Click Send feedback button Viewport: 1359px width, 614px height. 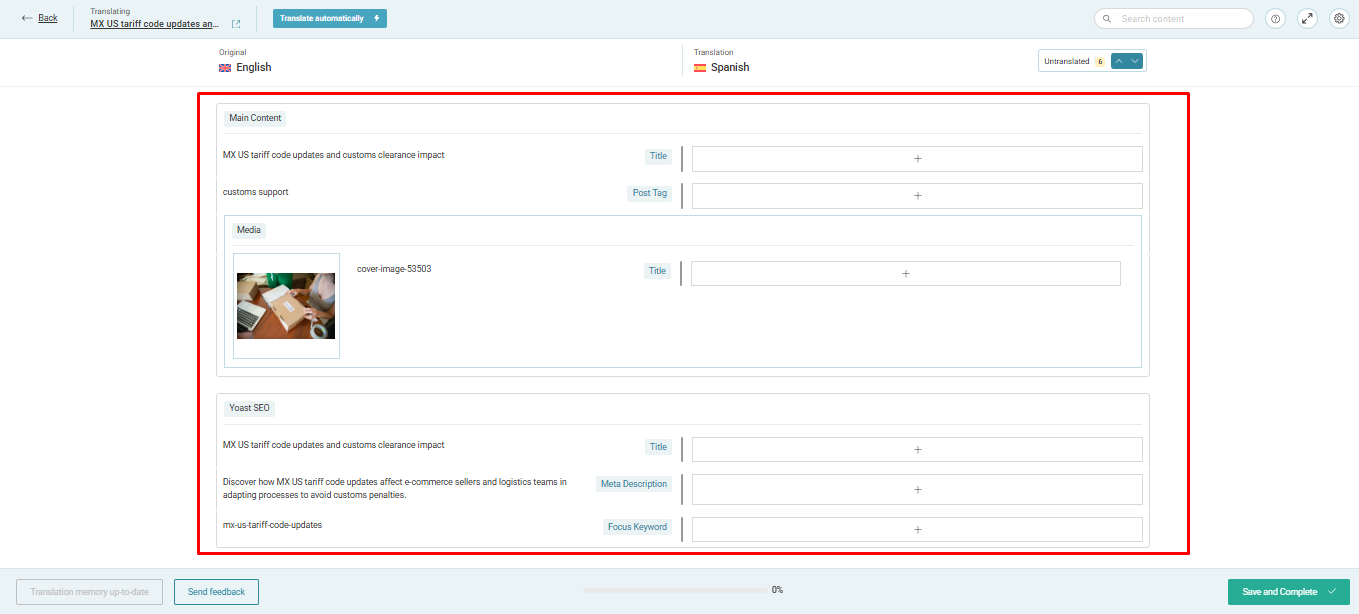[216, 592]
